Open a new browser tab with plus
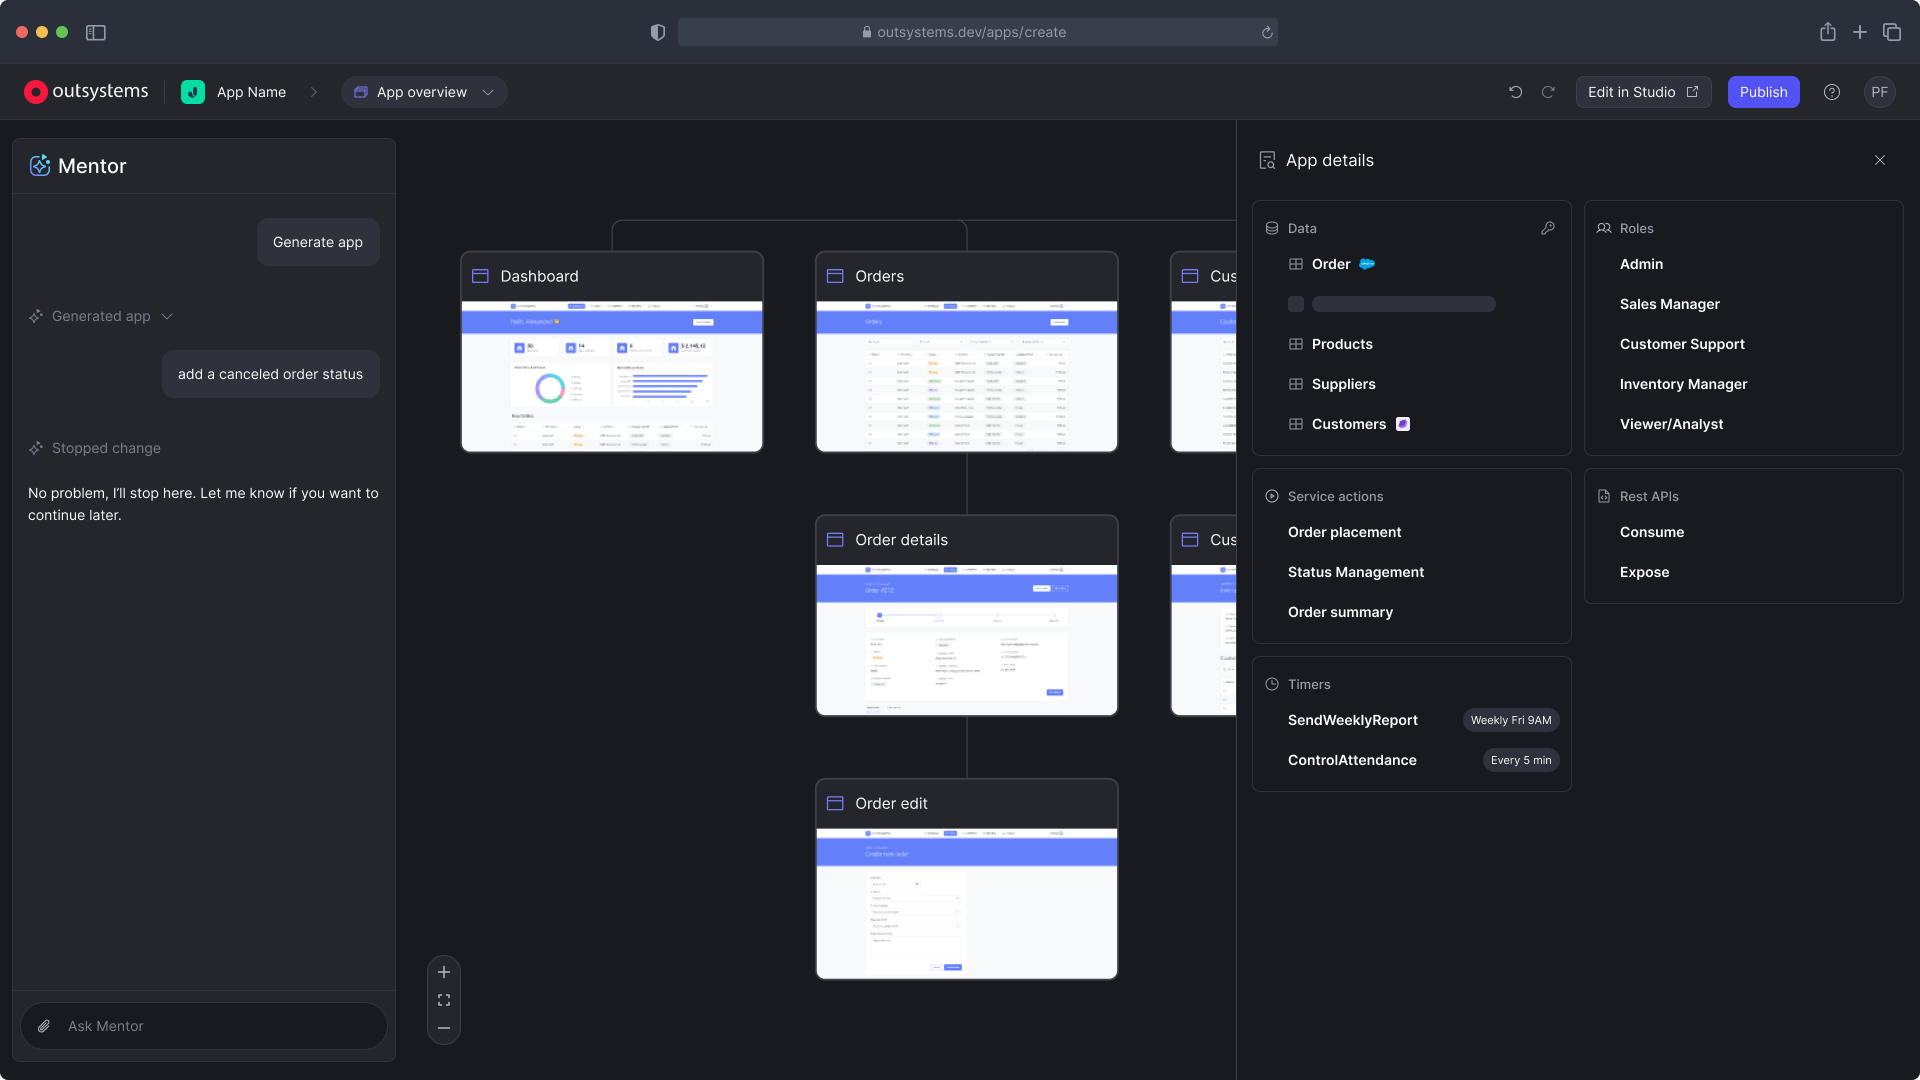Screen dimensions: 1920x1080 pos(1860,32)
